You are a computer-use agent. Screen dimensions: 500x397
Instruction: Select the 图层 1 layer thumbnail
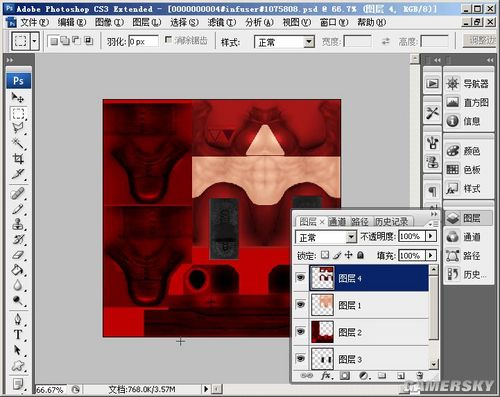coord(322,305)
